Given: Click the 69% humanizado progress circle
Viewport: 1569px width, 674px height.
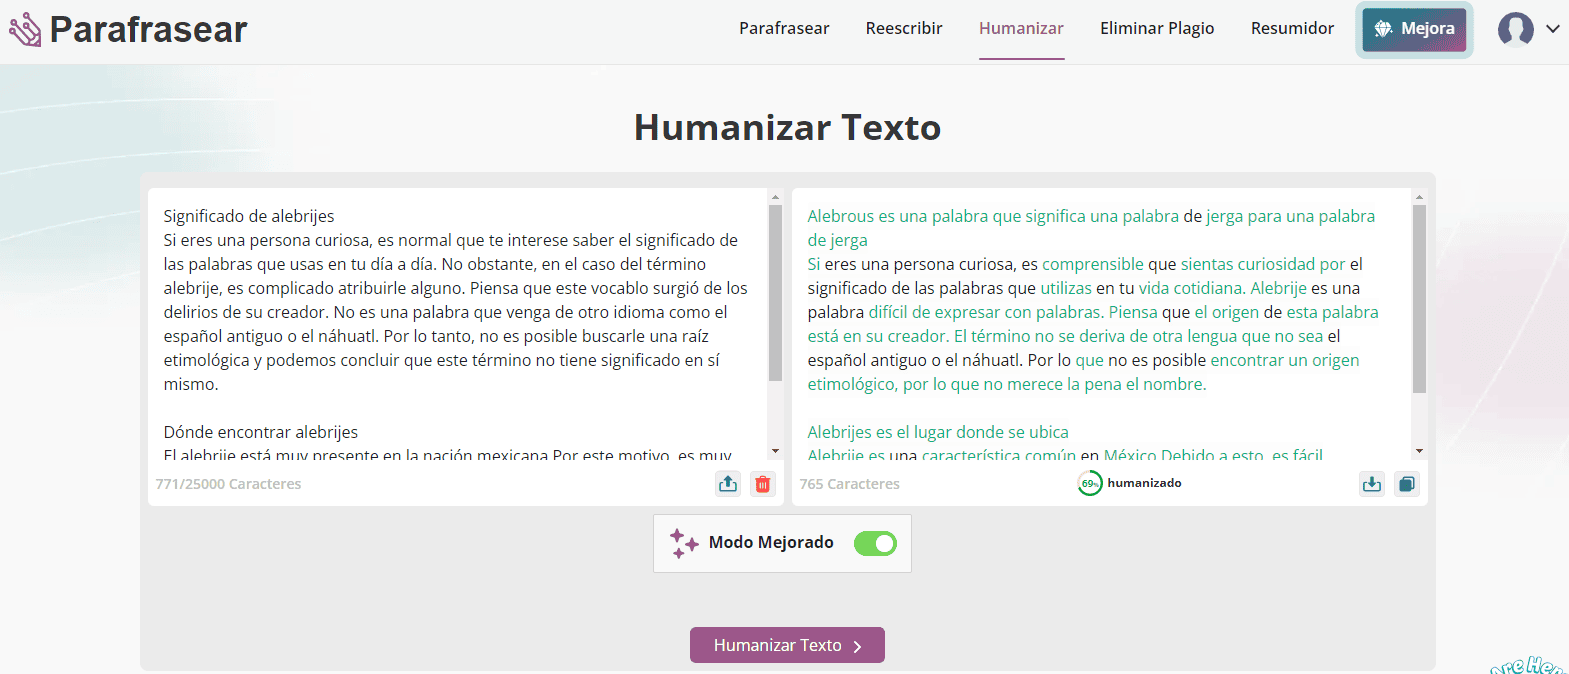Looking at the screenshot, I should point(1090,483).
